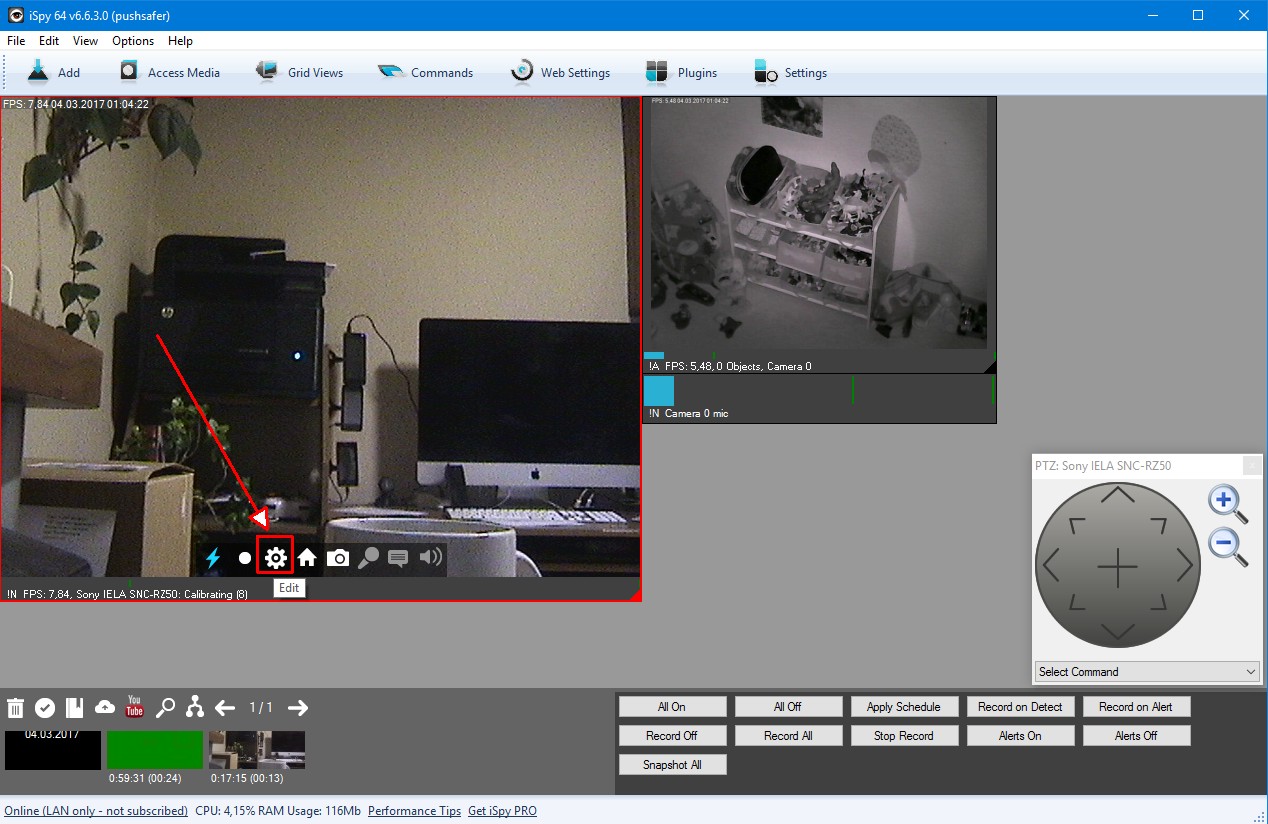The width and height of the screenshot is (1268, 824).
Task: Click the merge/branch icon in media panel
Action: coord(195,708)
